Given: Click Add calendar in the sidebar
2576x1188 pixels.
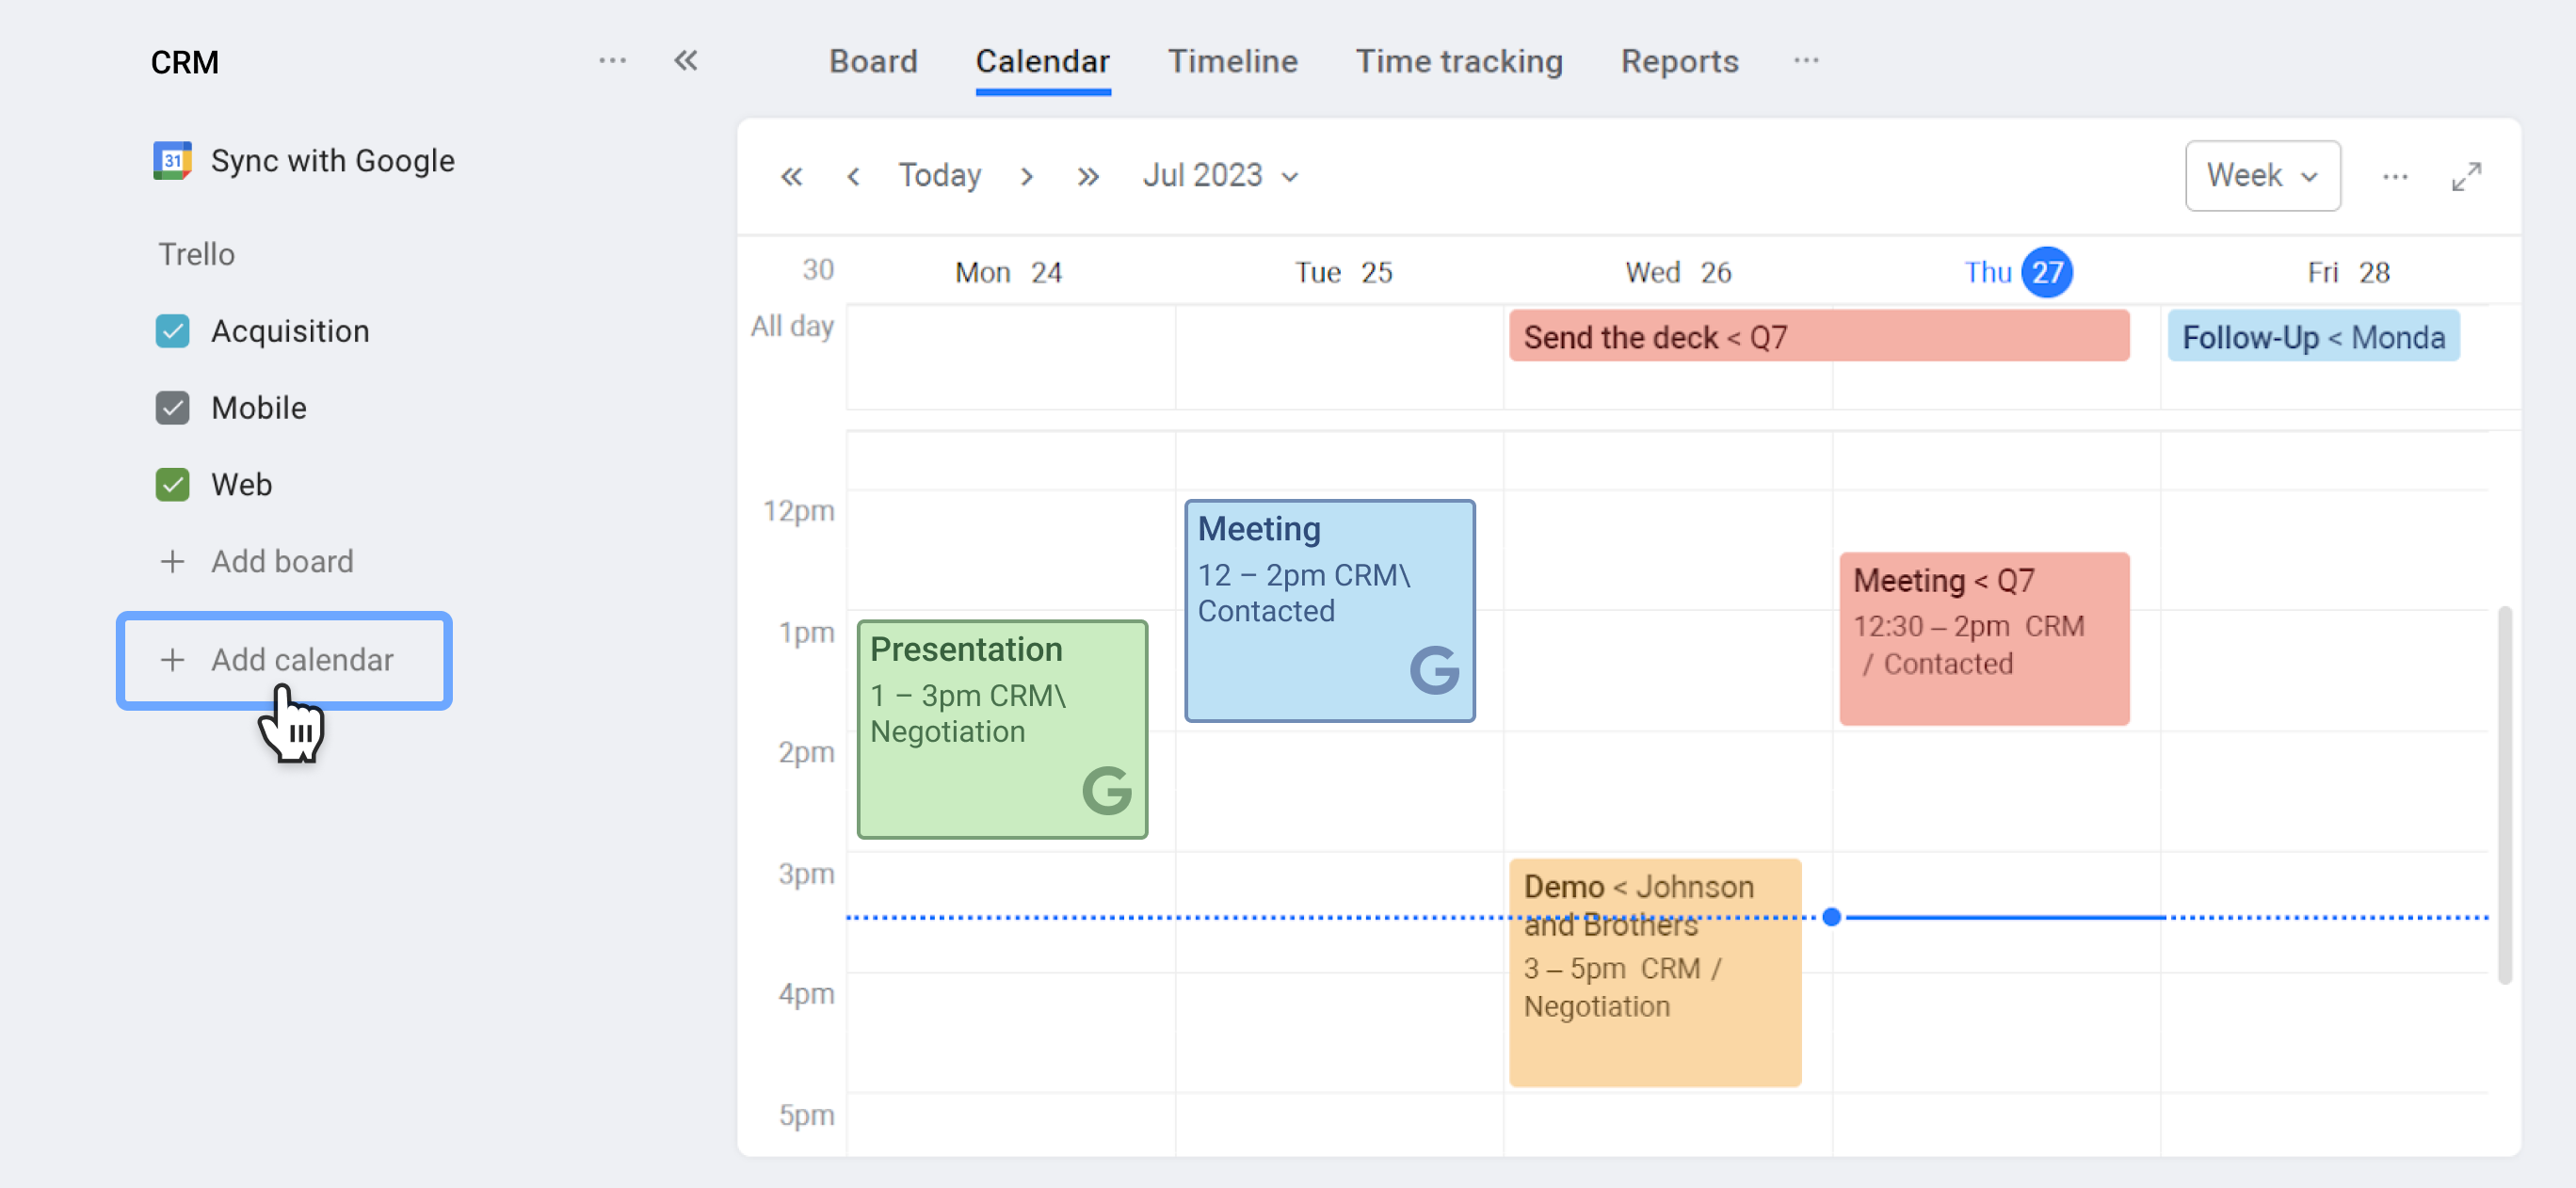Looking at the screenshot, I should 284,660.
